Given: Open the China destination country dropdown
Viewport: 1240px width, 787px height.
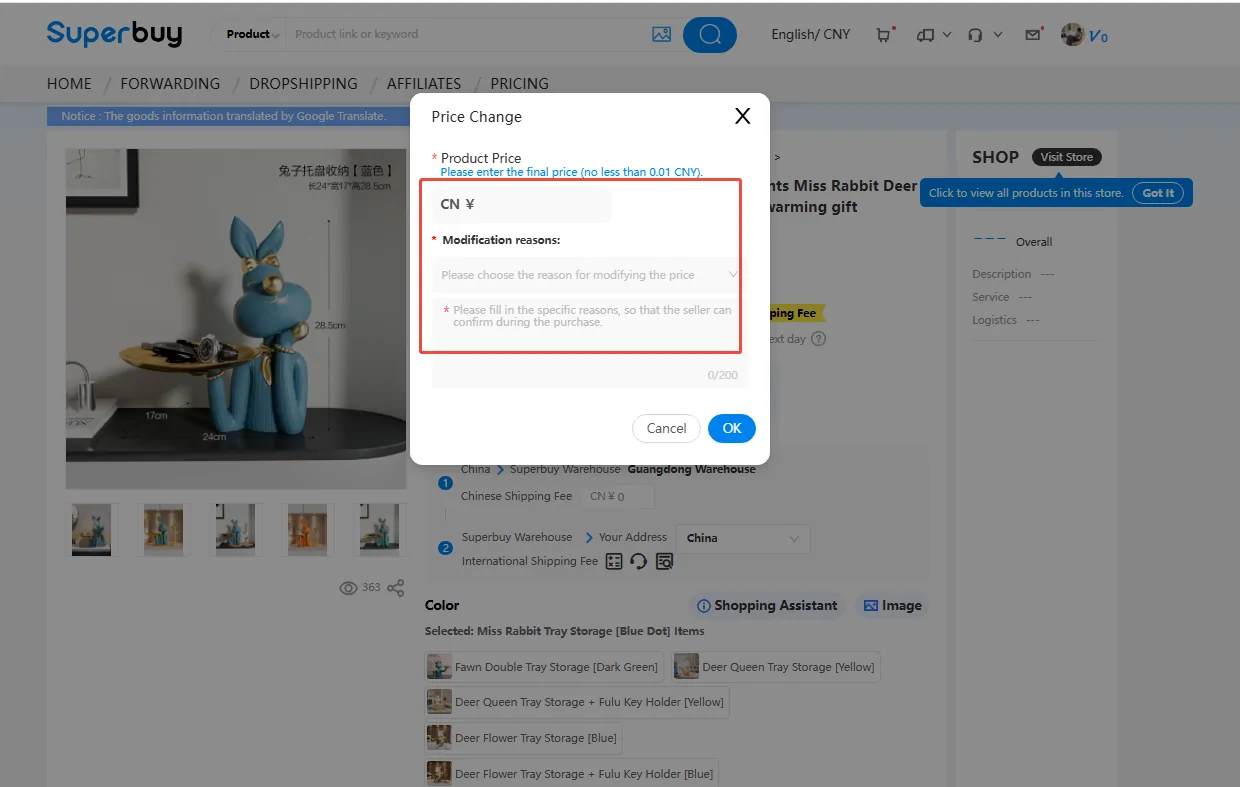Looking at the screenshot, I should [743, 538].
